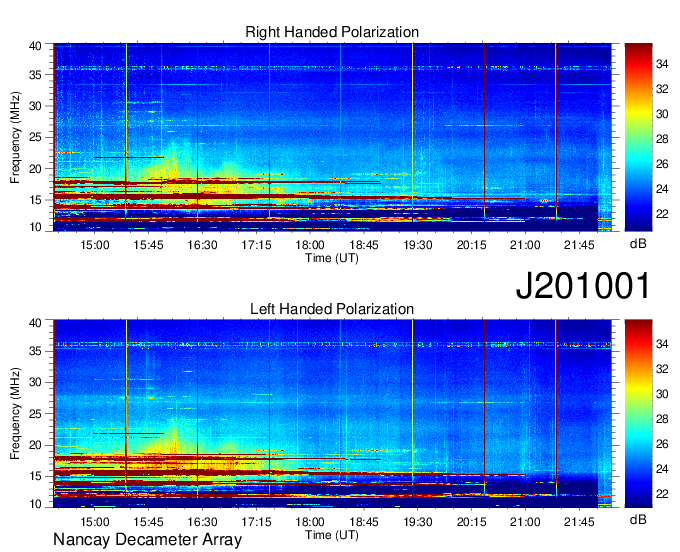This screenshot has width=680, height=552.
Task: Click the '30' frequency tick on the Left Handed plot
Action: 35,382
